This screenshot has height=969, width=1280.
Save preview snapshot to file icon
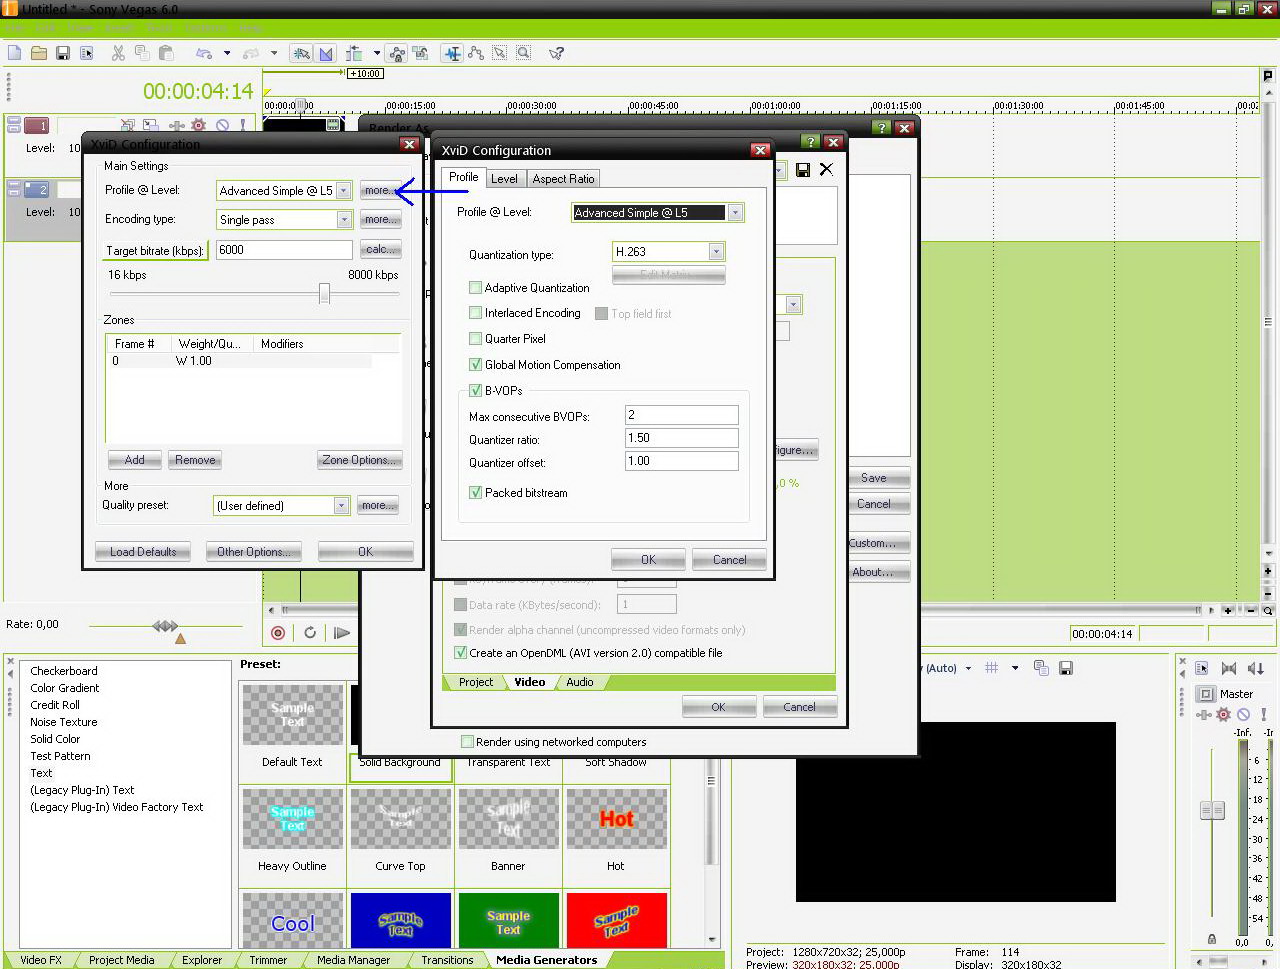[x=1066, y=668]
